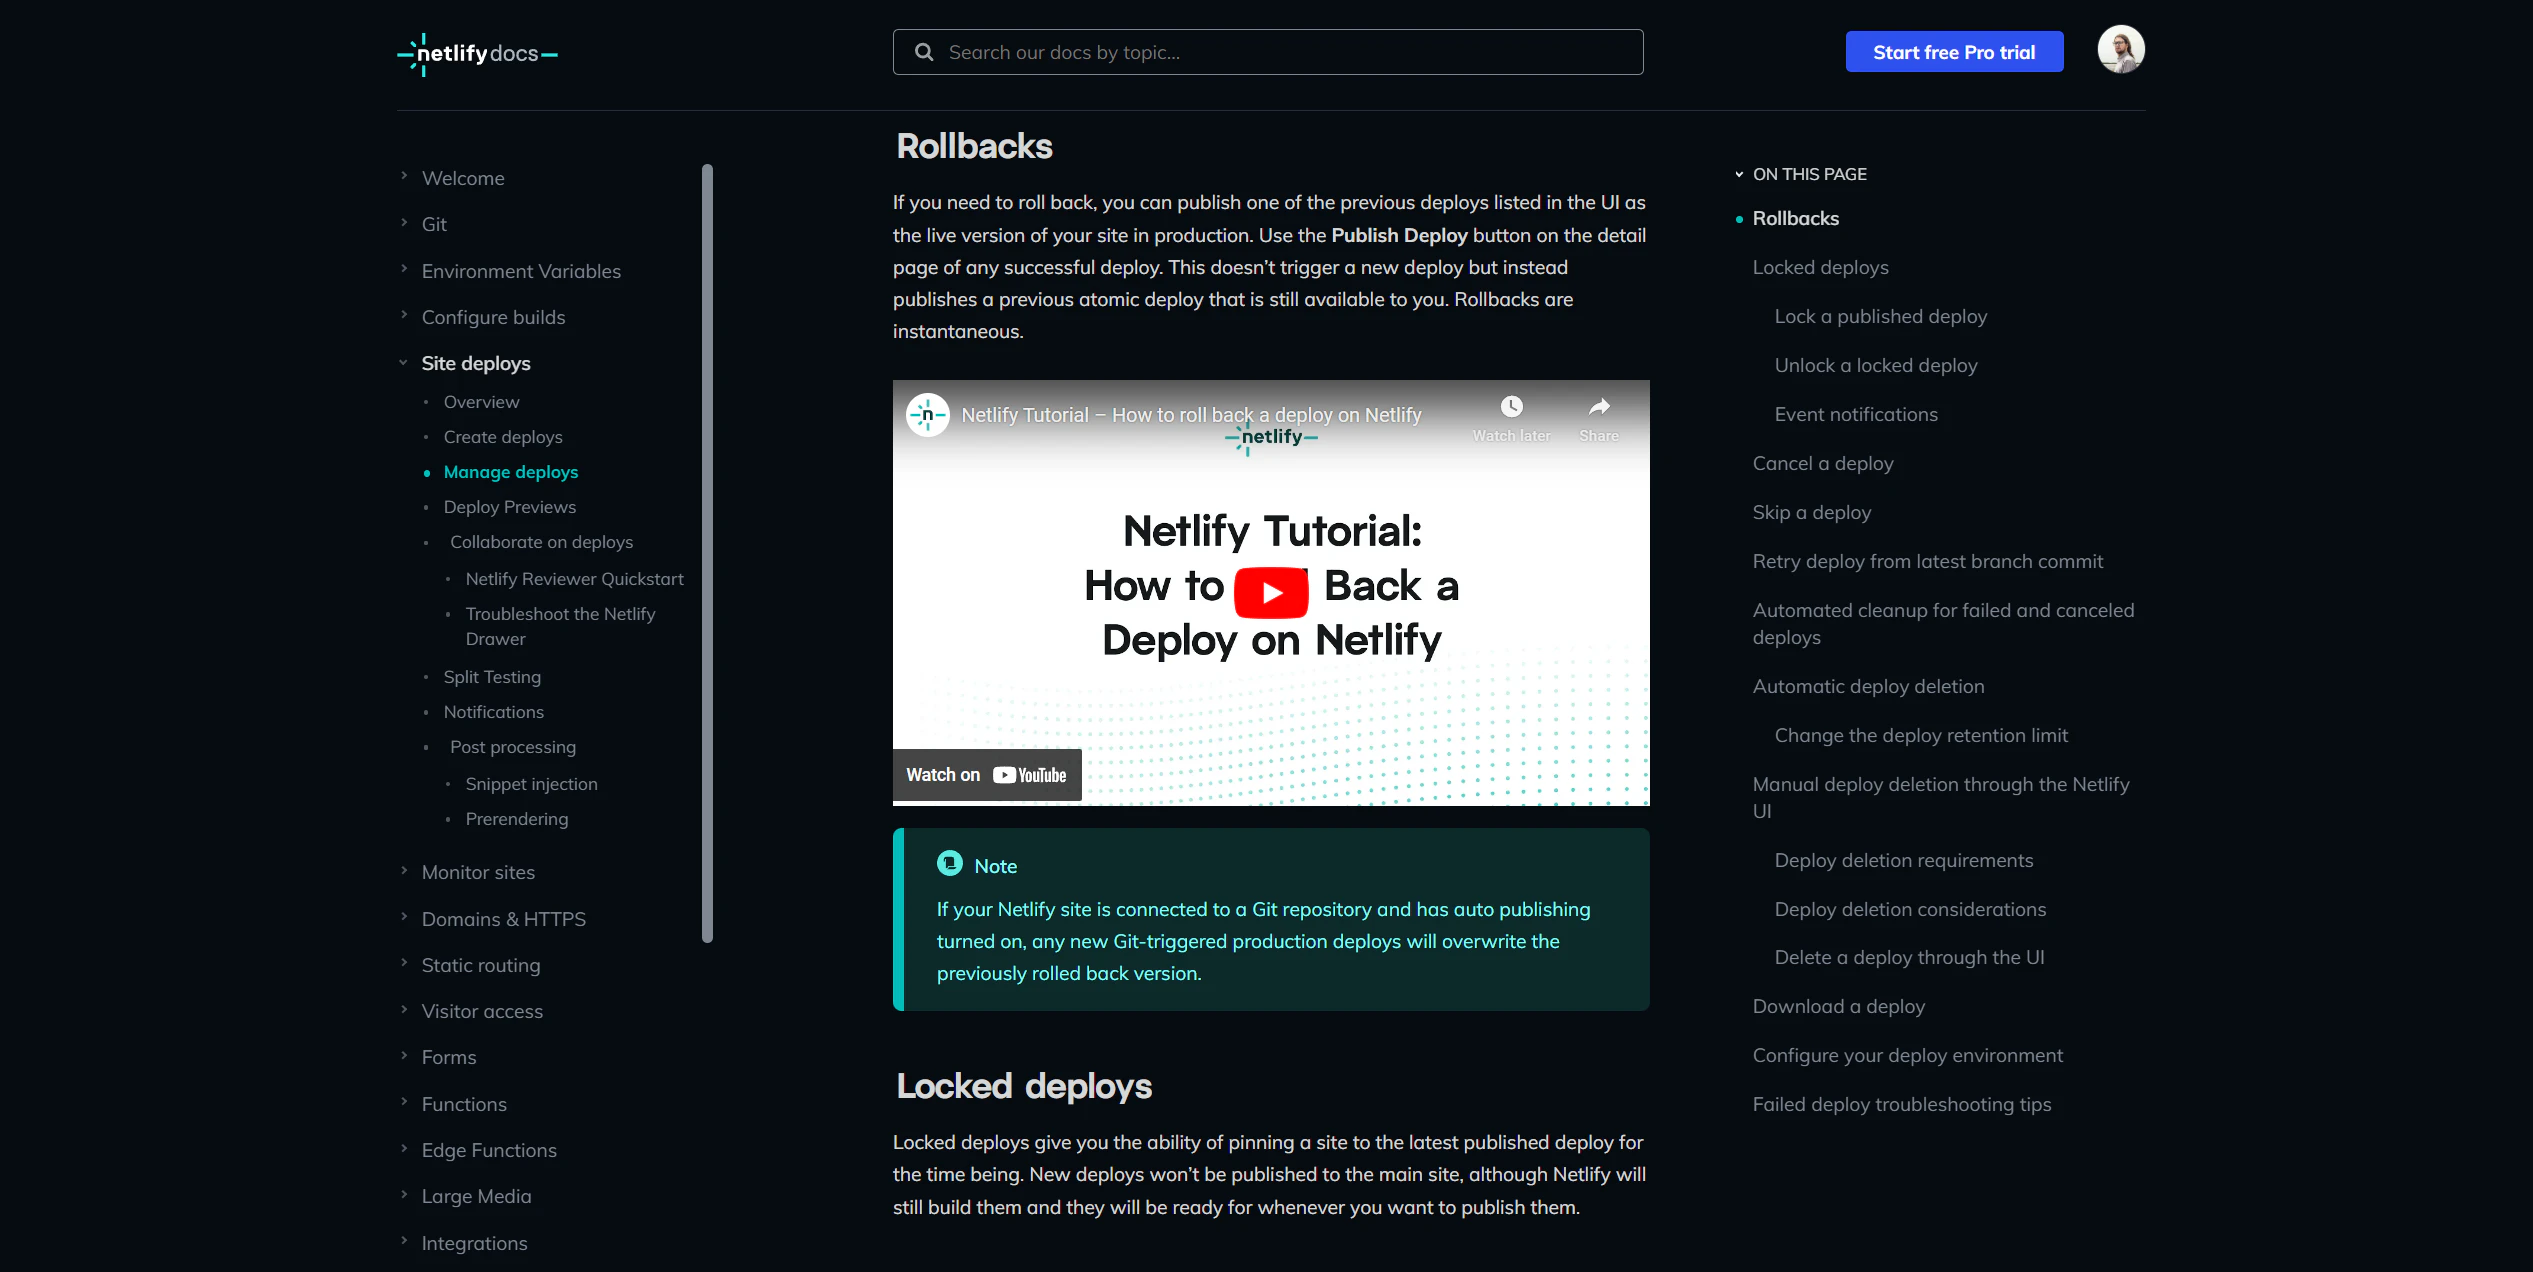Screen dimensions: 2533x1272
Task: Jump to Deploy deletion requirements
Action: point(1903,860)
